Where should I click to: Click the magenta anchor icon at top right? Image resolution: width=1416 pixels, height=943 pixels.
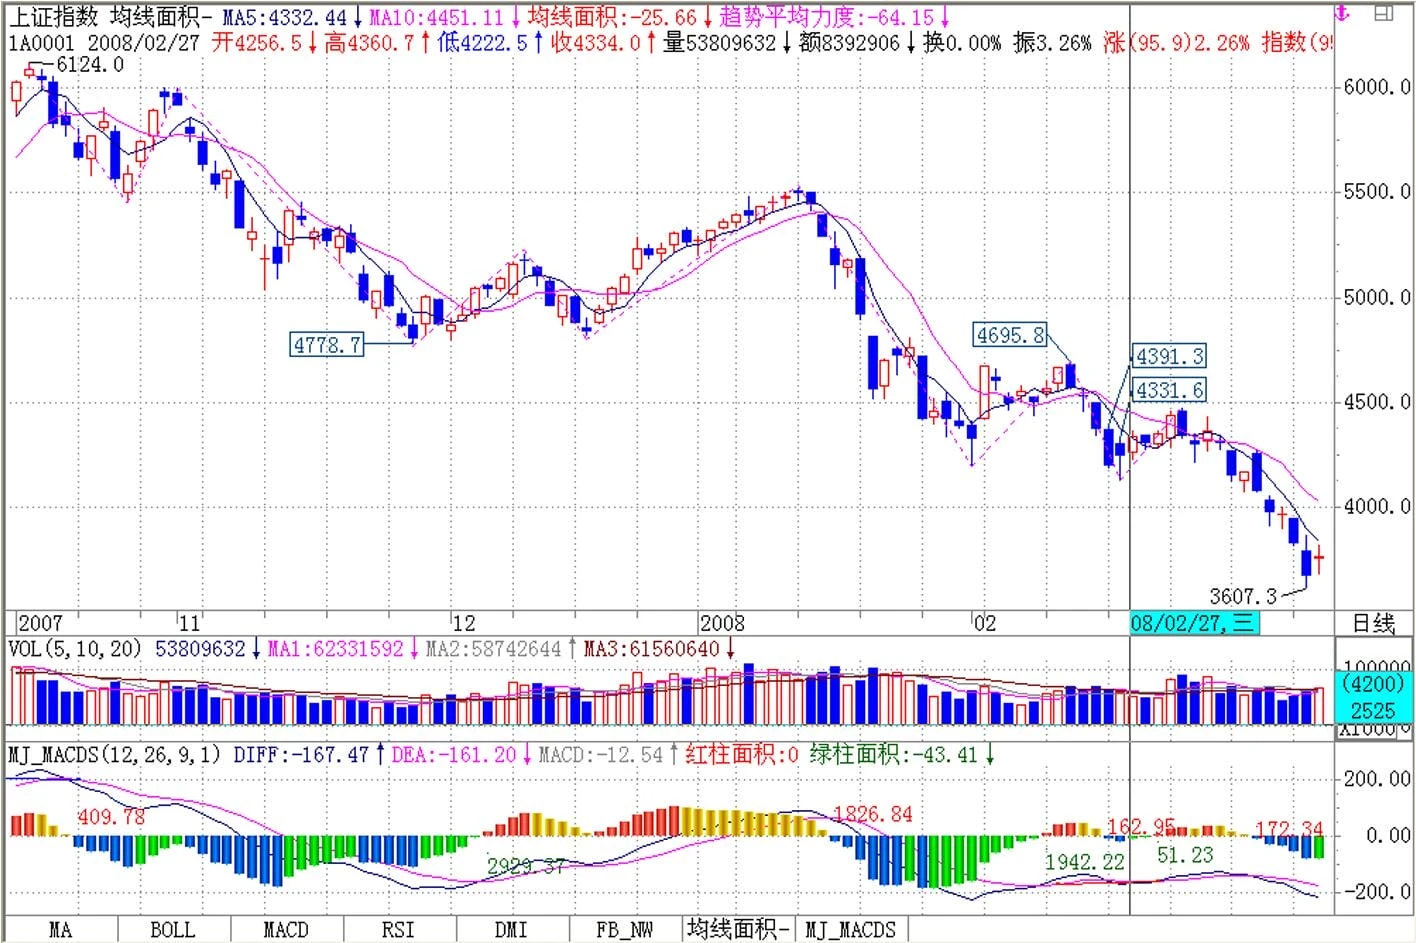1342,13
